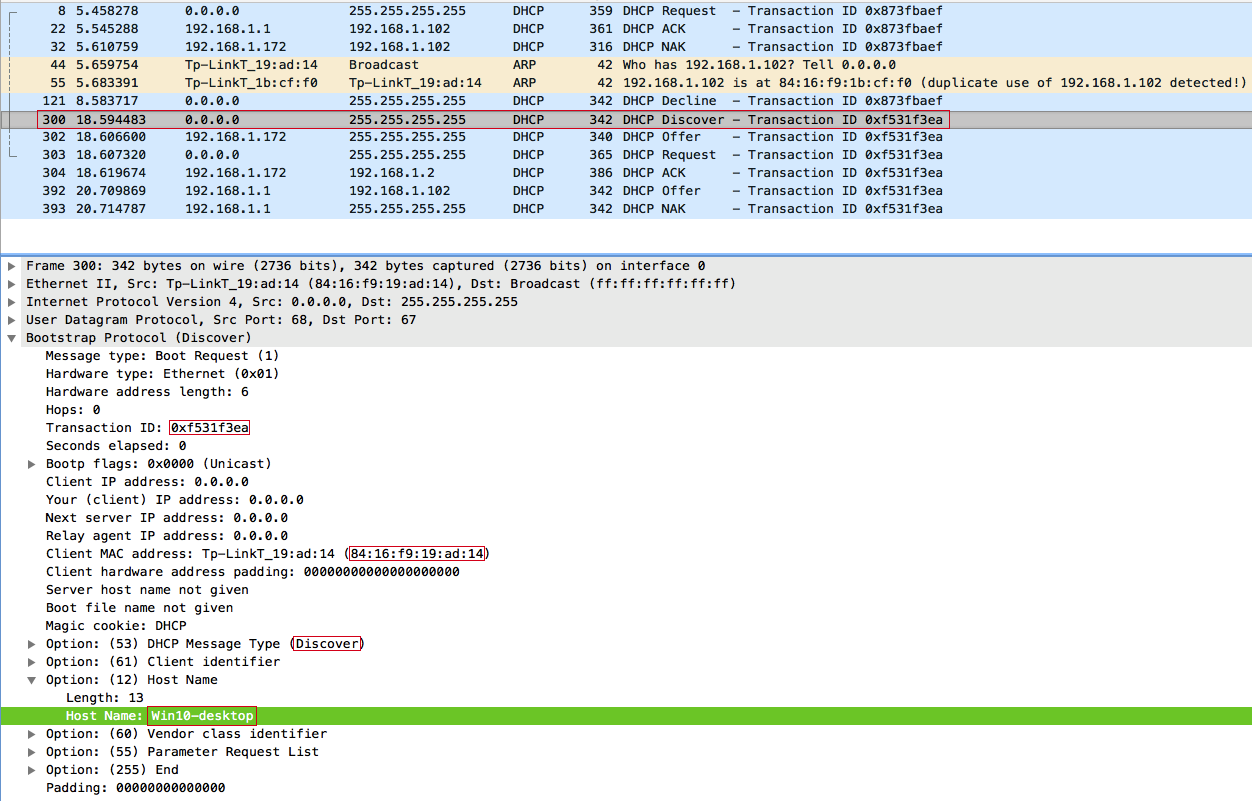This screenshot has width=1252, height=801.
Task: Expand Internet Protocol Version 4 row
Action: pos(12,302)
